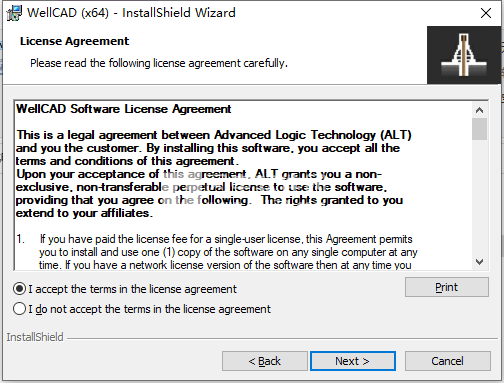Click the bold "WellCAD Software License Agreement" title
The image size is (504, 383).
click(x=124, y=109)
